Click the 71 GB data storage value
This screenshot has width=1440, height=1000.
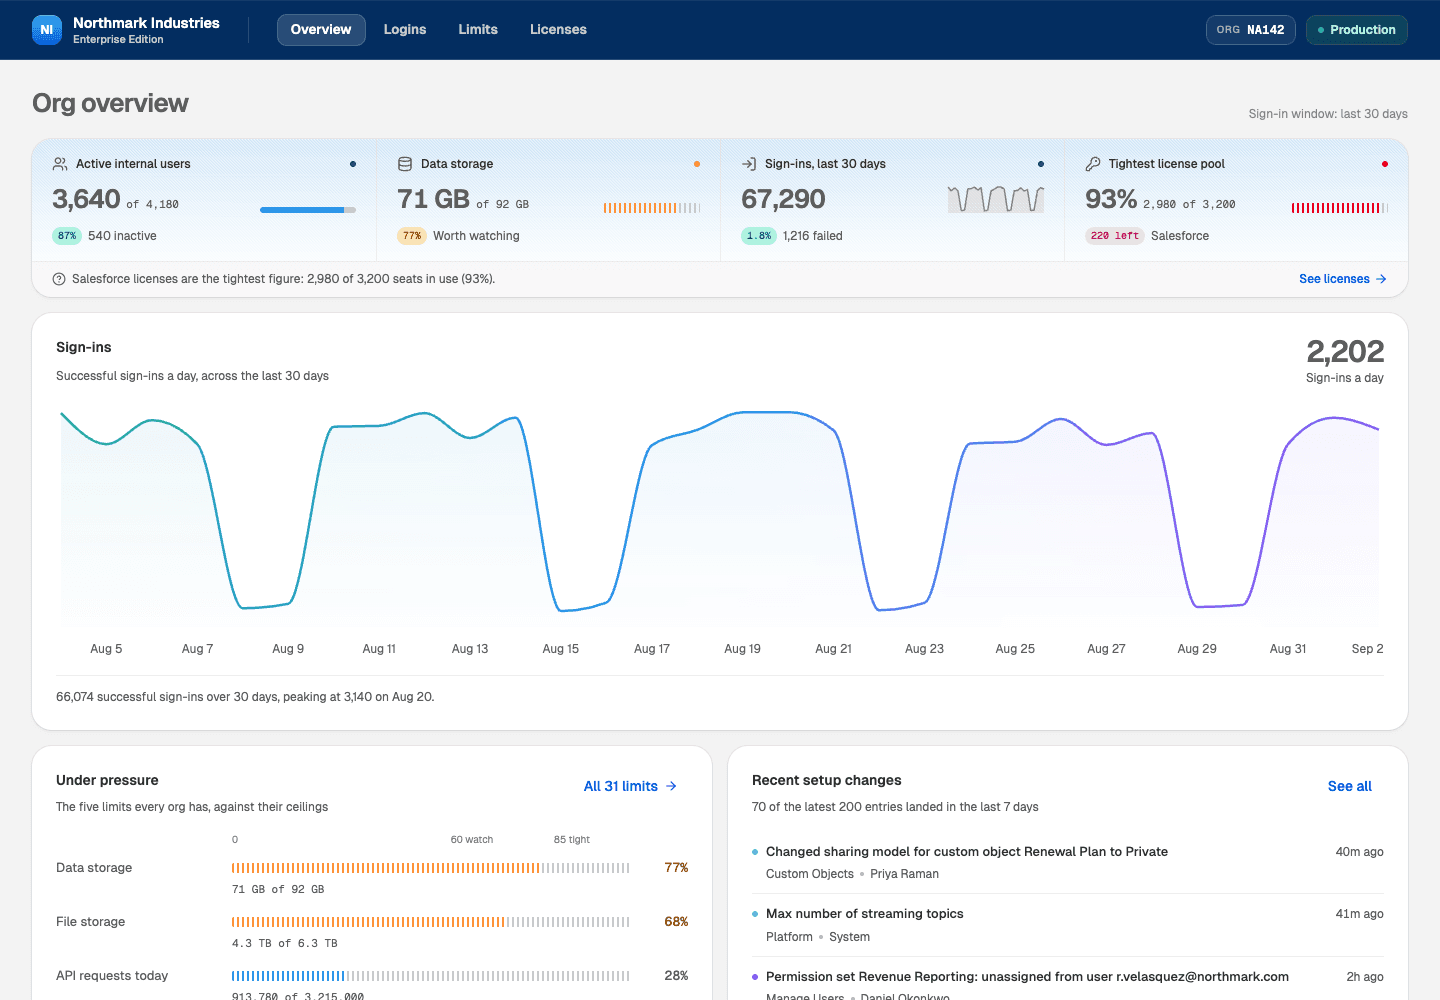(x=433, y=200)
